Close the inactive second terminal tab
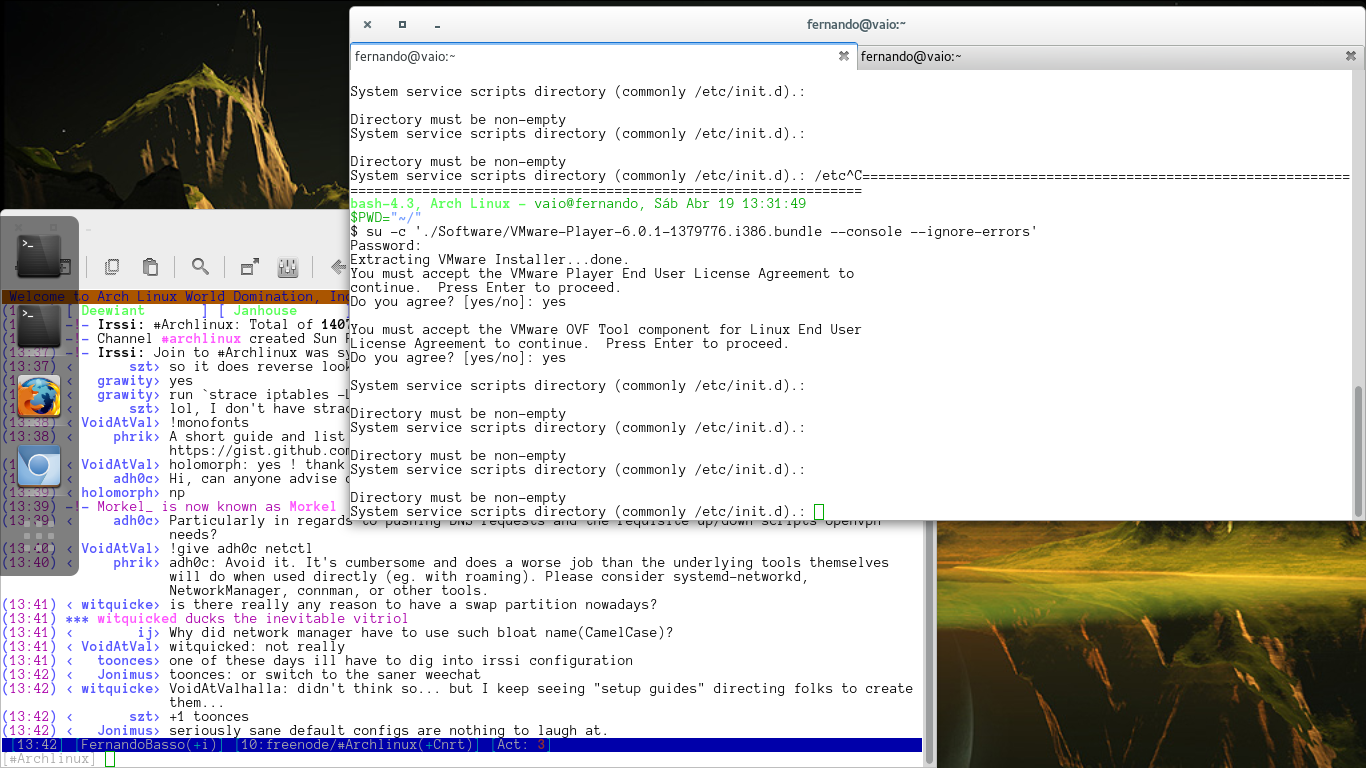The width and height of the screenshot is (1366, 768). [1350, 57]
